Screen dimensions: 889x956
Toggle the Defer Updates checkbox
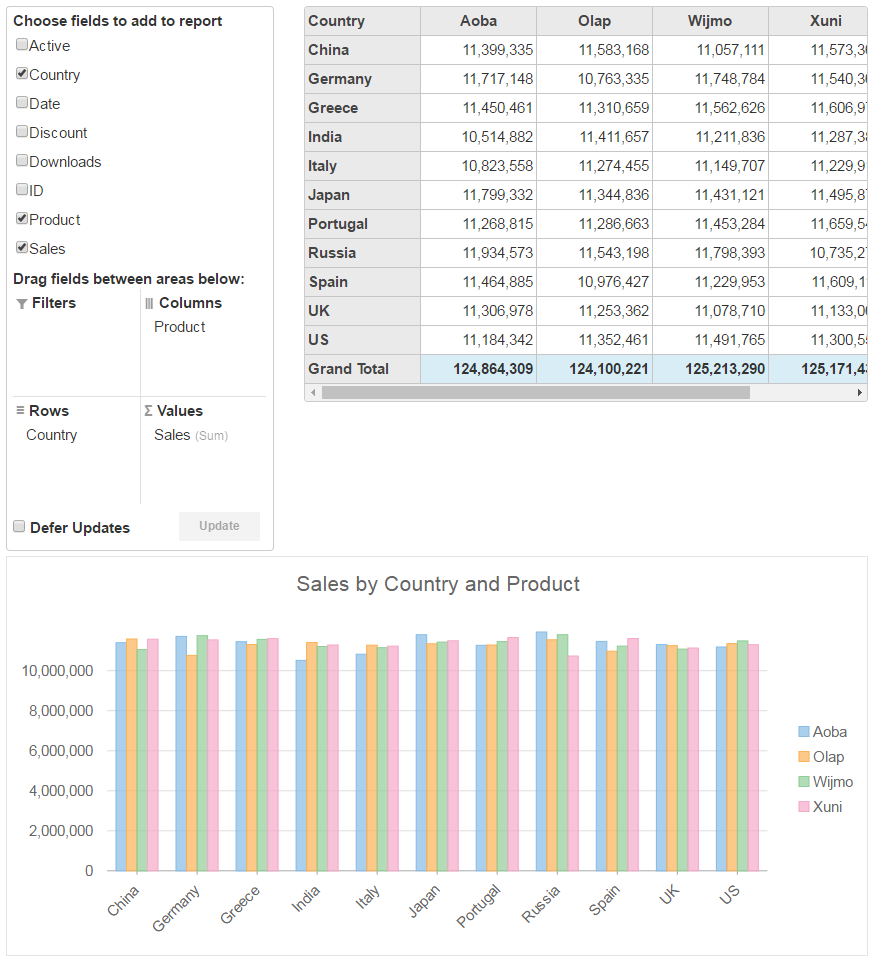tap(19, 527)
